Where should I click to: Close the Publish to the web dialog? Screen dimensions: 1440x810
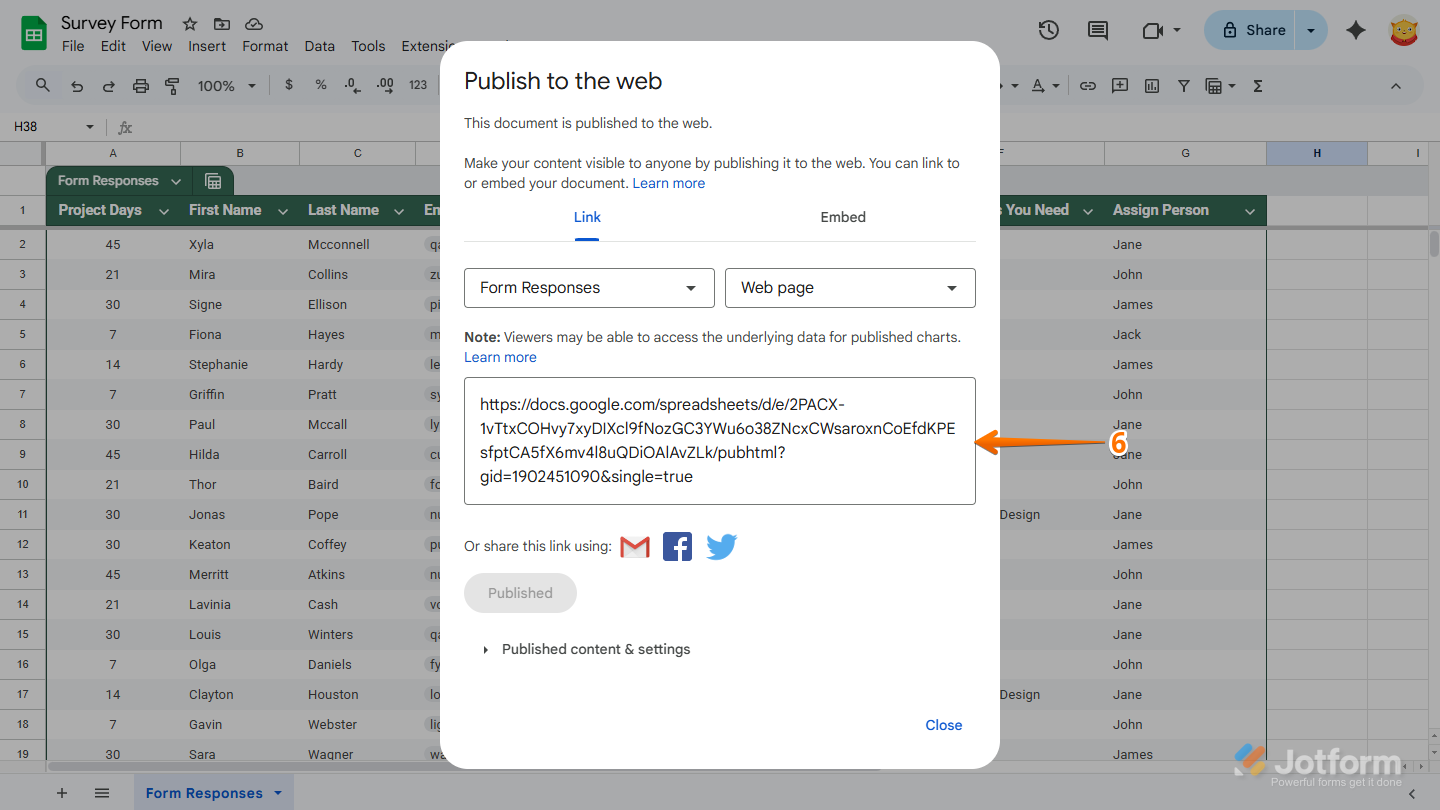pos(943,725)
